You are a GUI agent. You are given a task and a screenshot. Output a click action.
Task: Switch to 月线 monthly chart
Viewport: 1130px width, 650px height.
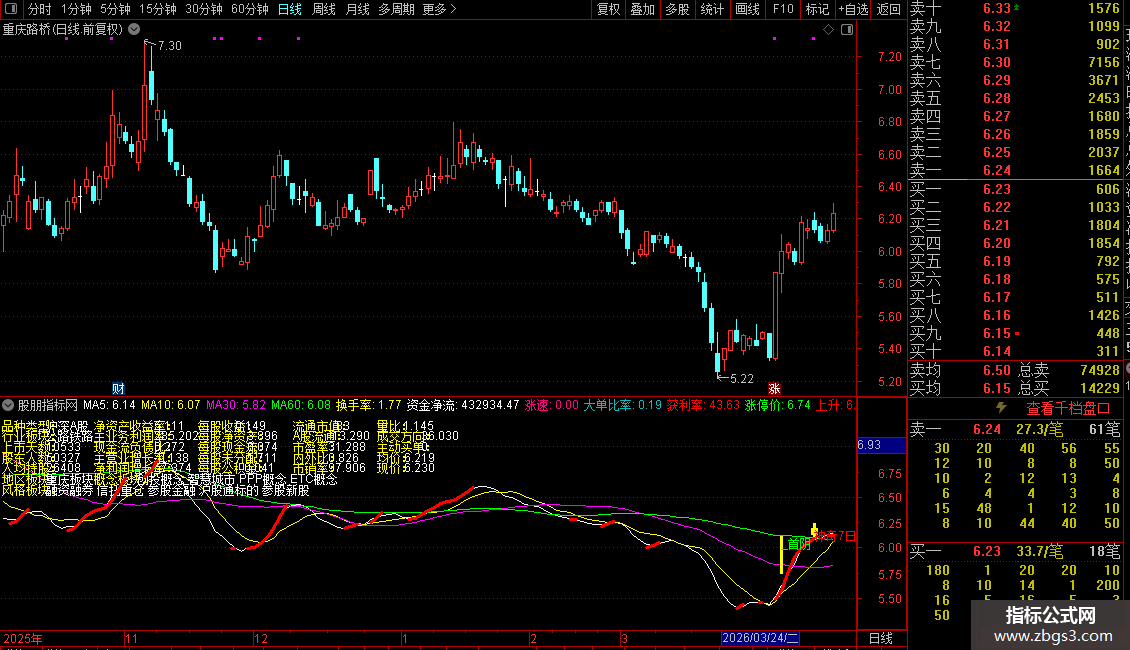point(357,9)
